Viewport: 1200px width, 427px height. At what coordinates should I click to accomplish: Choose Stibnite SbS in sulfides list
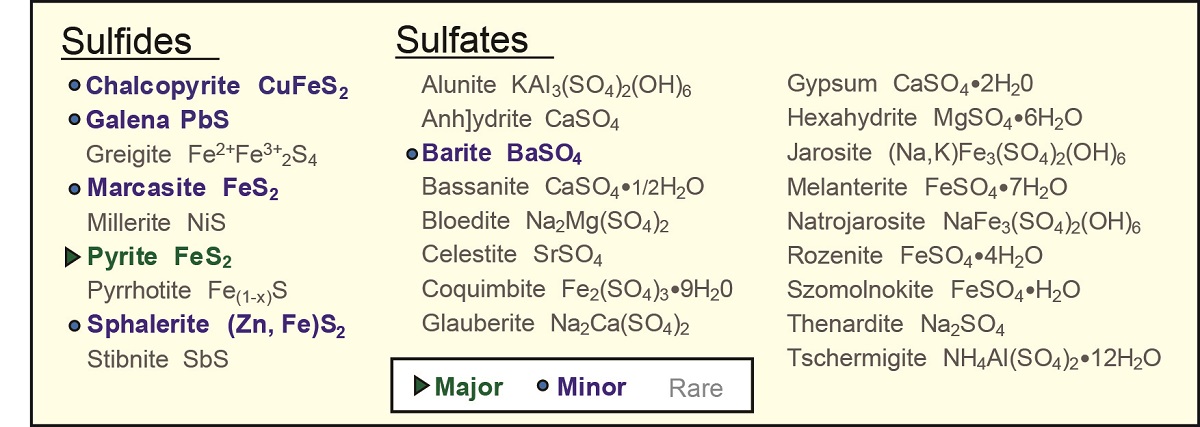(x=157, y=359)
